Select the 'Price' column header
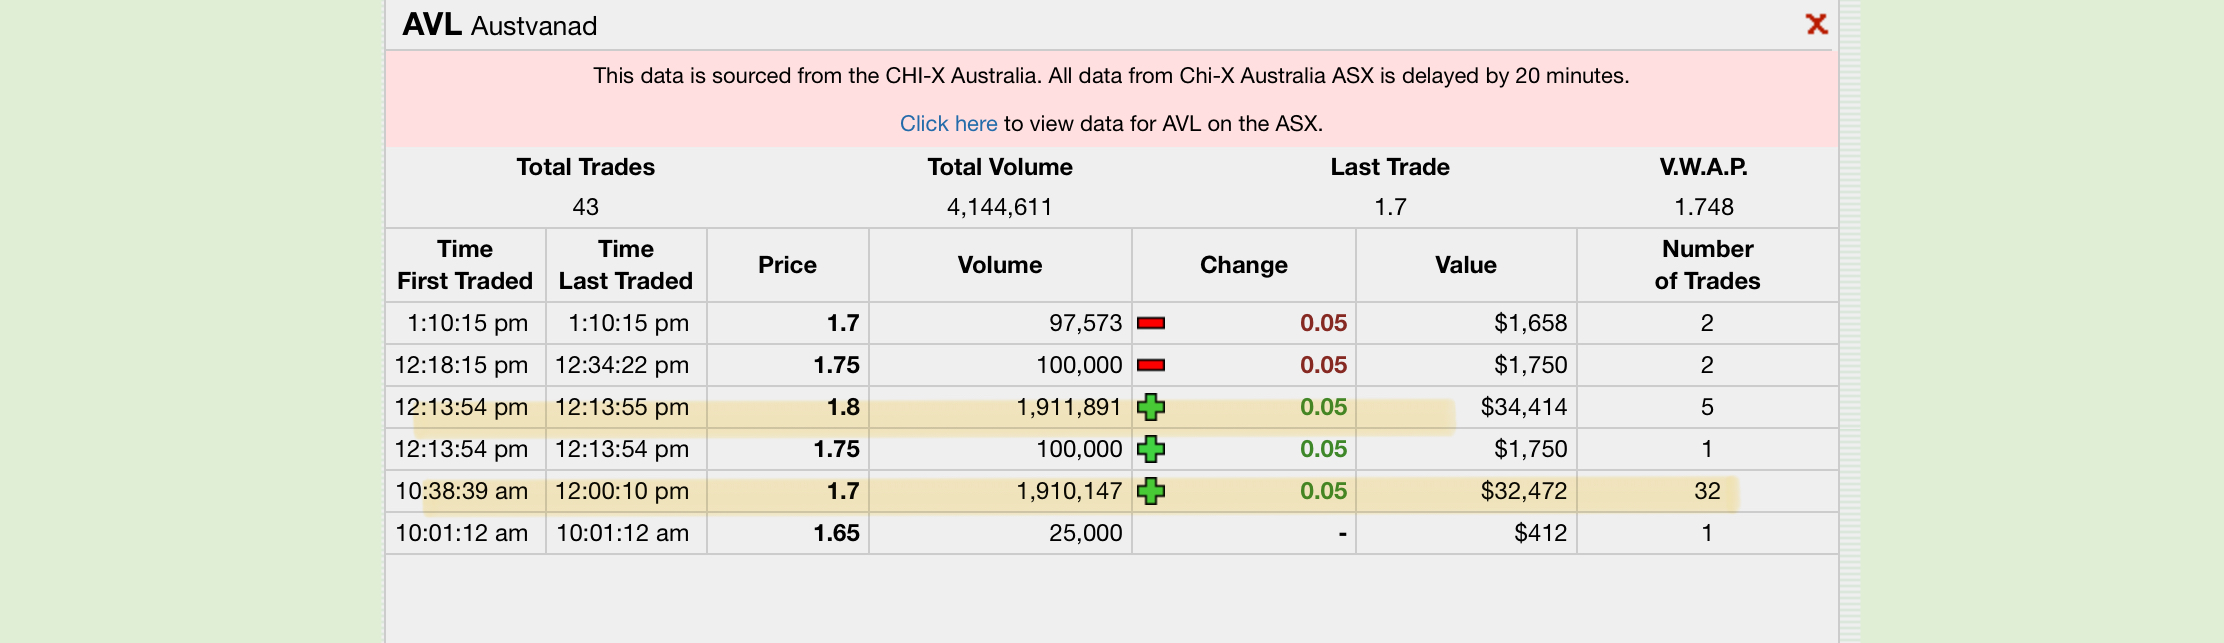This screenshot has height=643, width=2224. pyautogui.click(x=787, y=265)
